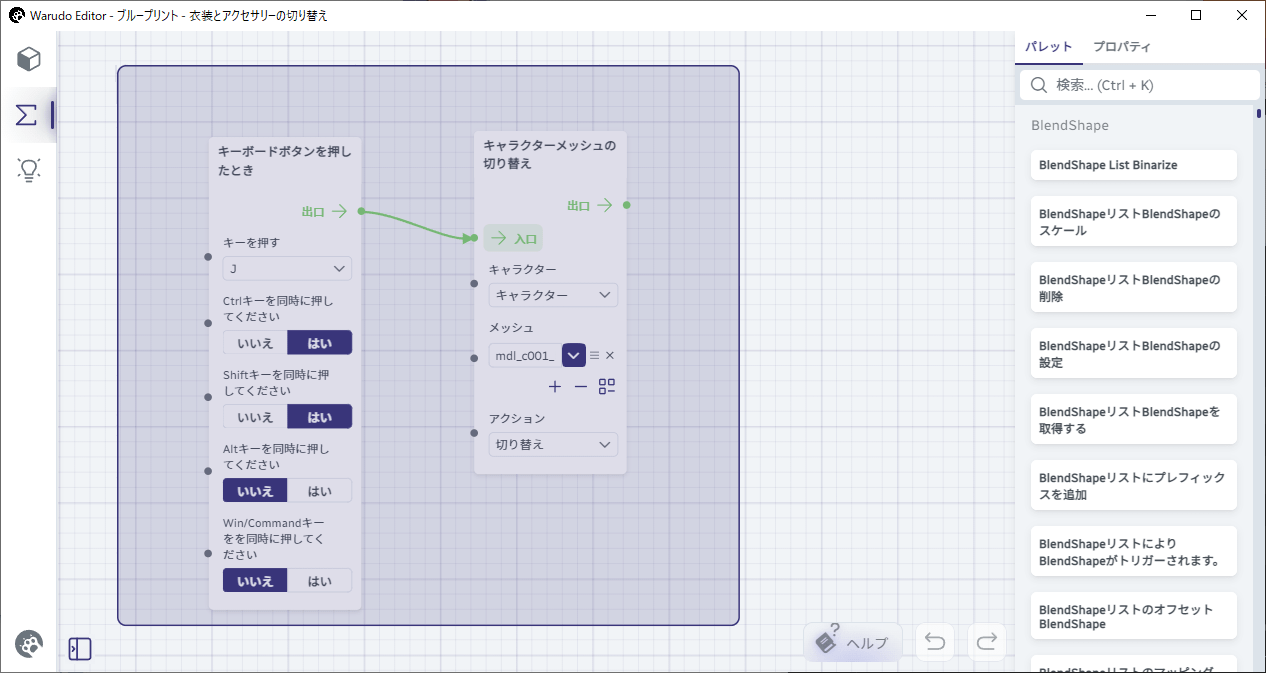Viewport: 1266px width, 673px height.
Task: Click the undo arrow button
Action: [x=935, y=642]
